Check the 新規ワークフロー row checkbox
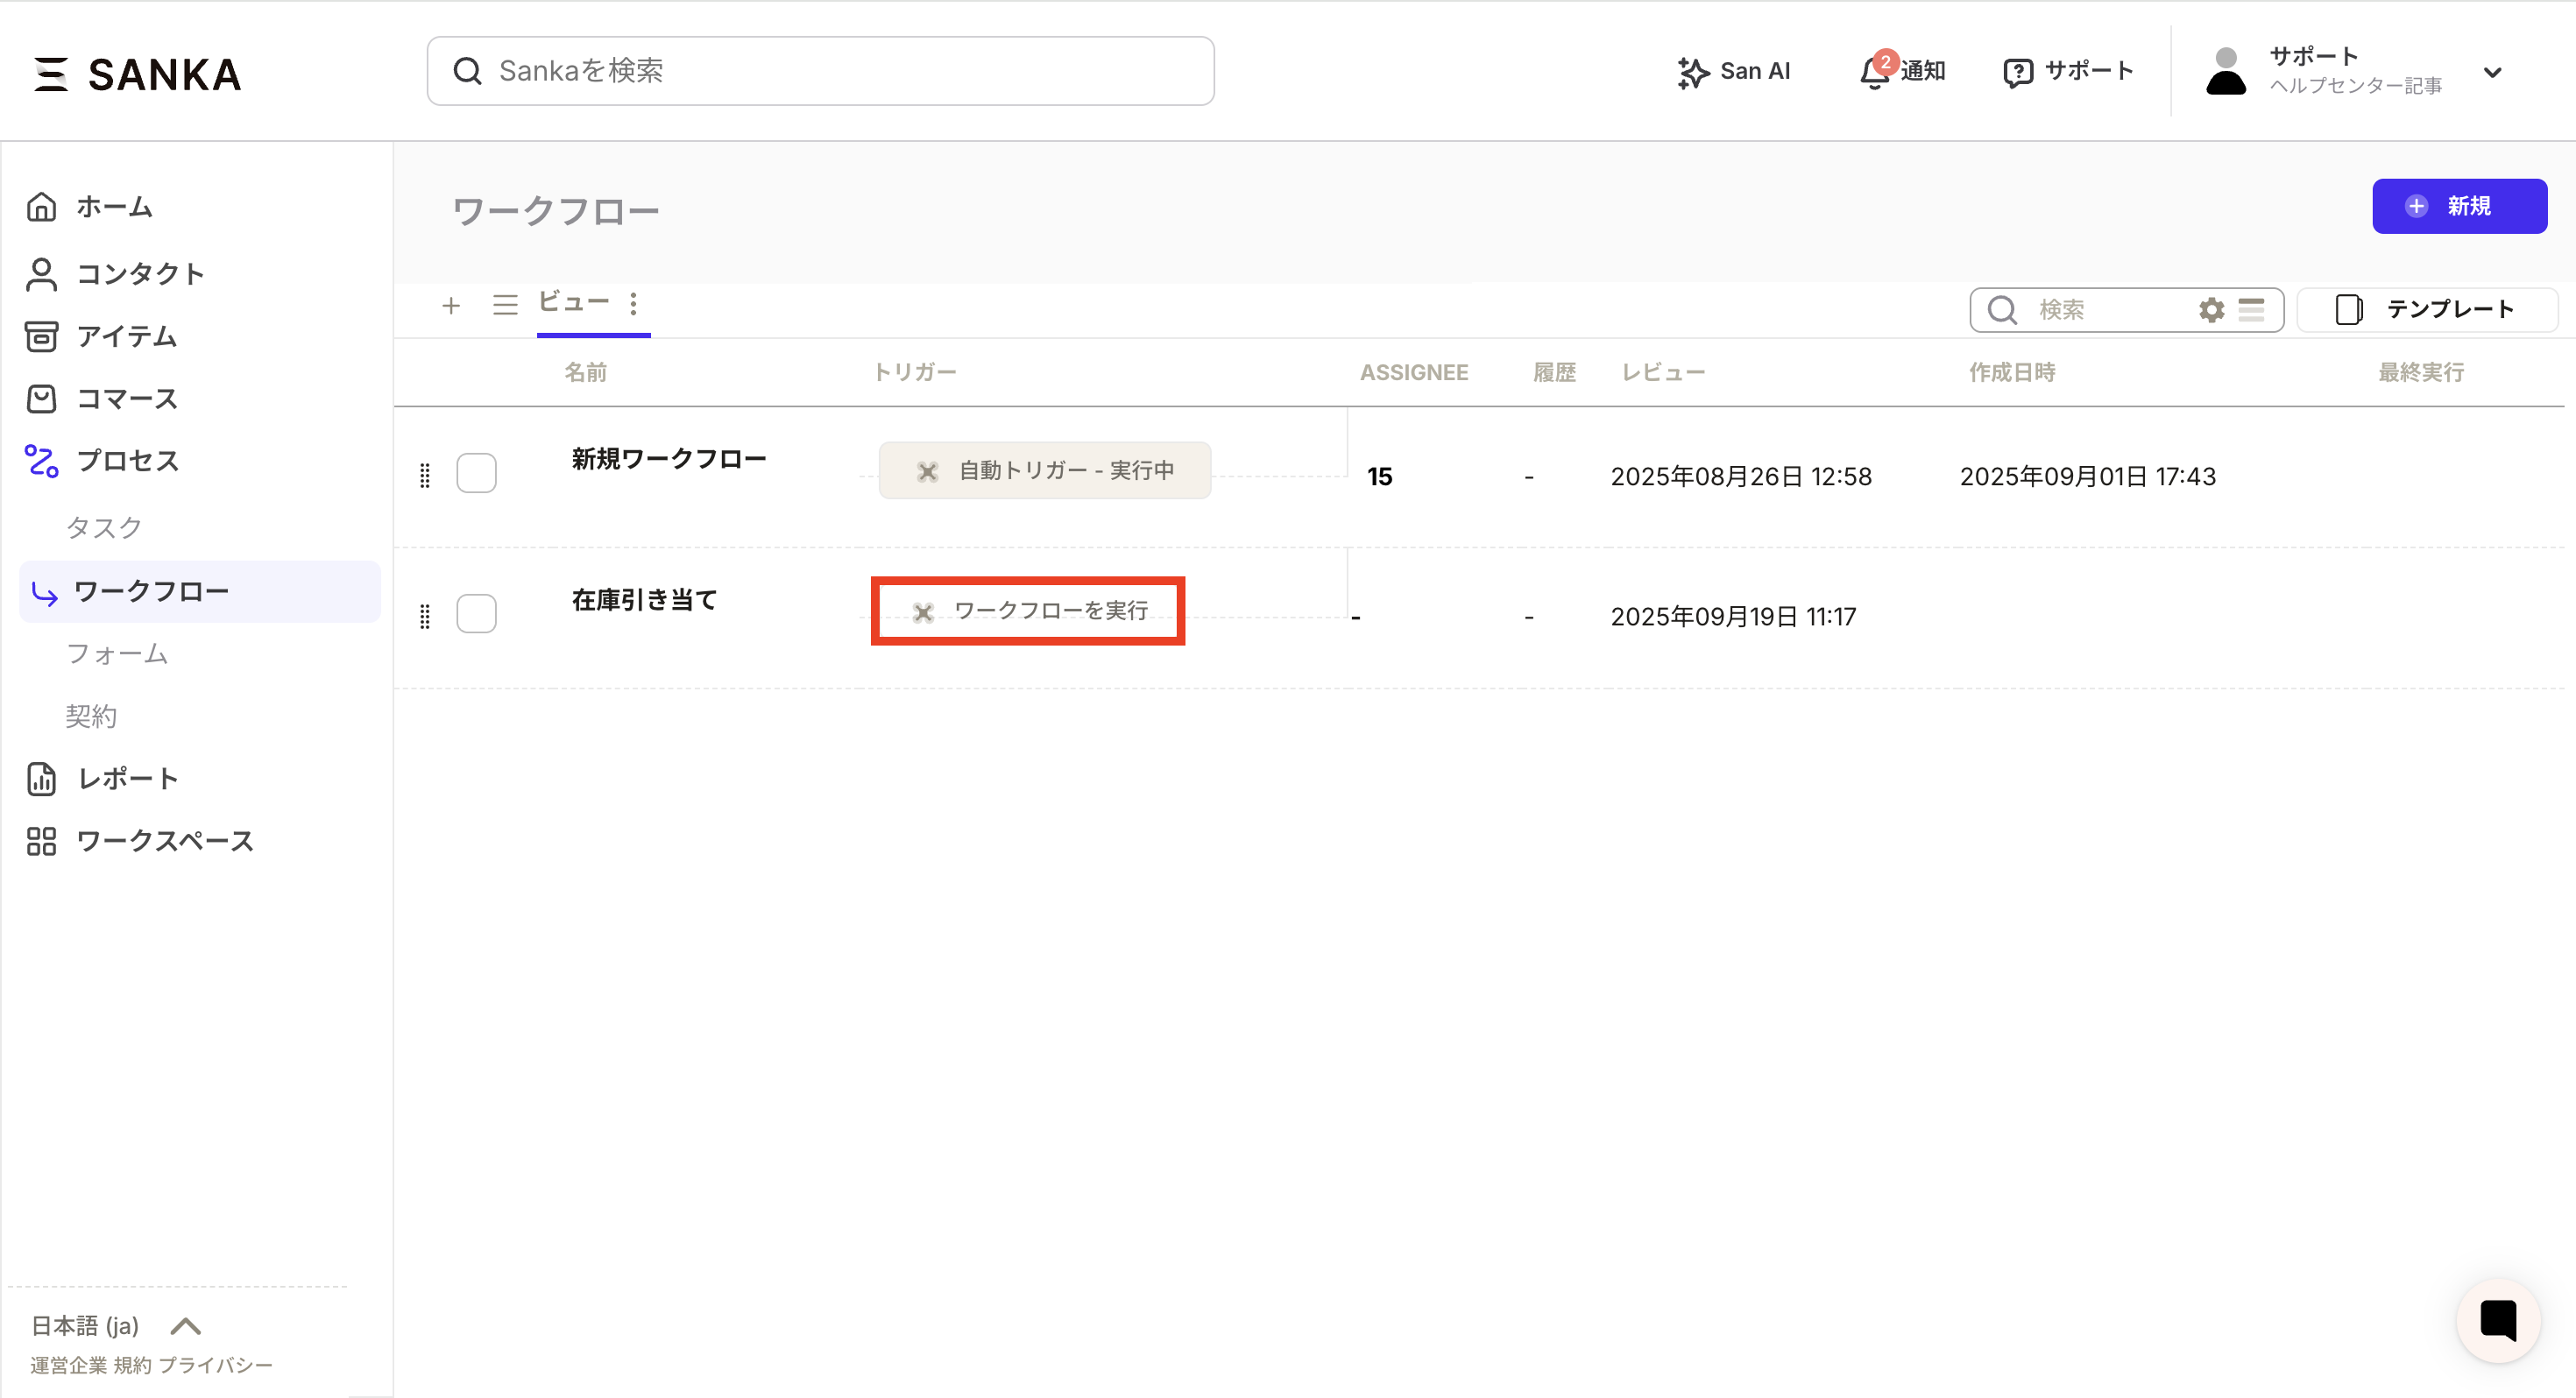Image resolution: width=2576 pixels, height=1398 pixels. pos(476,473)
